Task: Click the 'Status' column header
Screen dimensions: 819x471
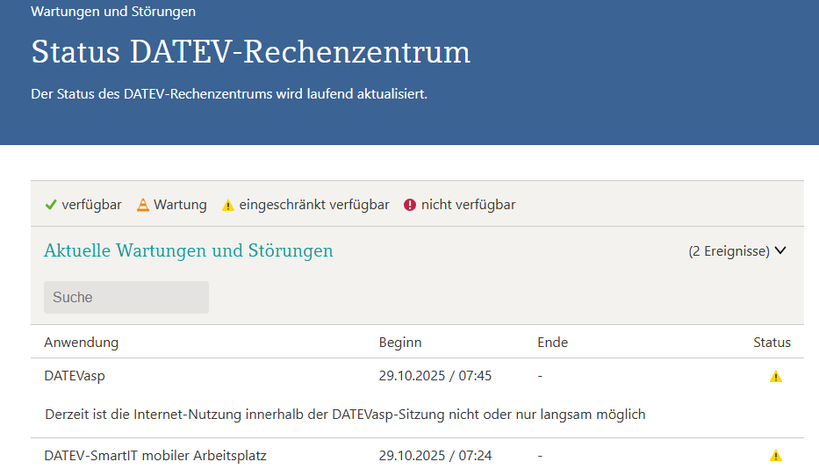Action: (x=771, y=342)
